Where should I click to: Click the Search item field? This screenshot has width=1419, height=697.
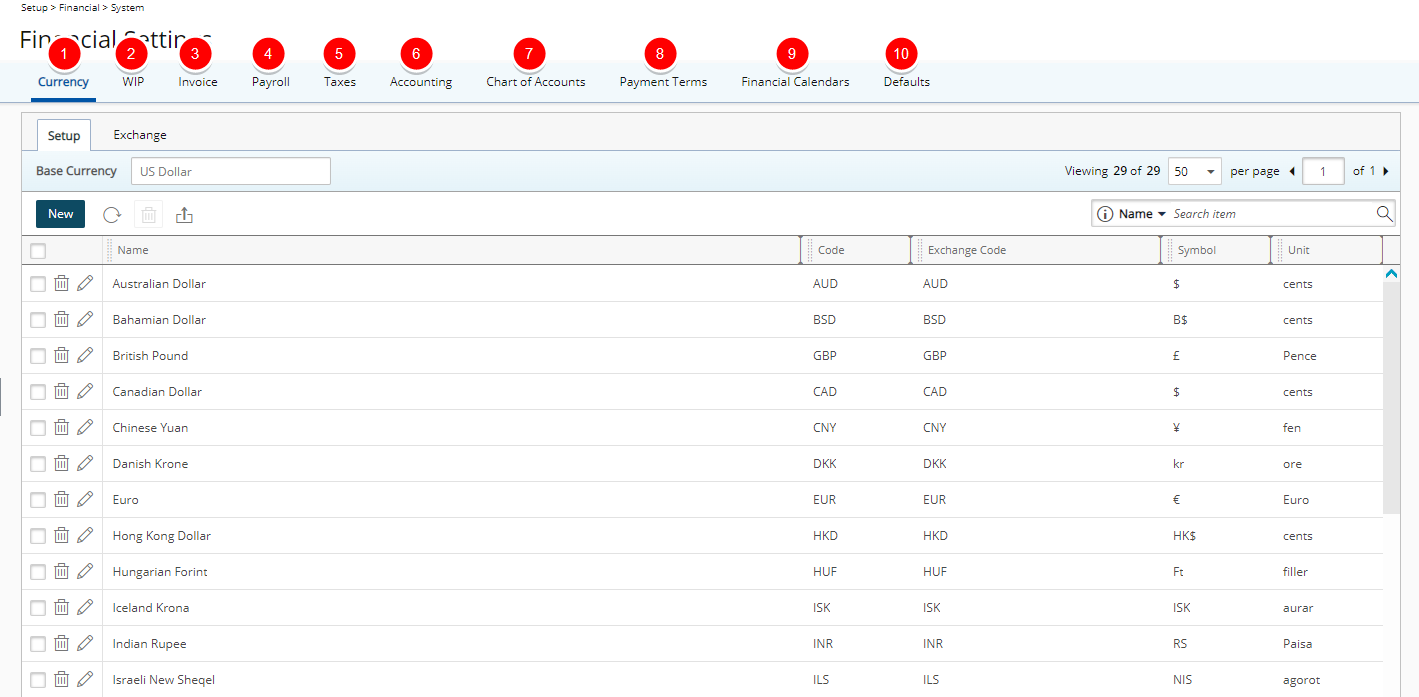click(x=1272, y=214)
